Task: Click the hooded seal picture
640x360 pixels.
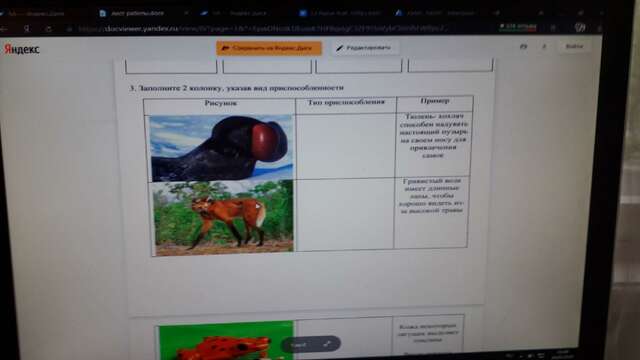Action: (221, 147)
